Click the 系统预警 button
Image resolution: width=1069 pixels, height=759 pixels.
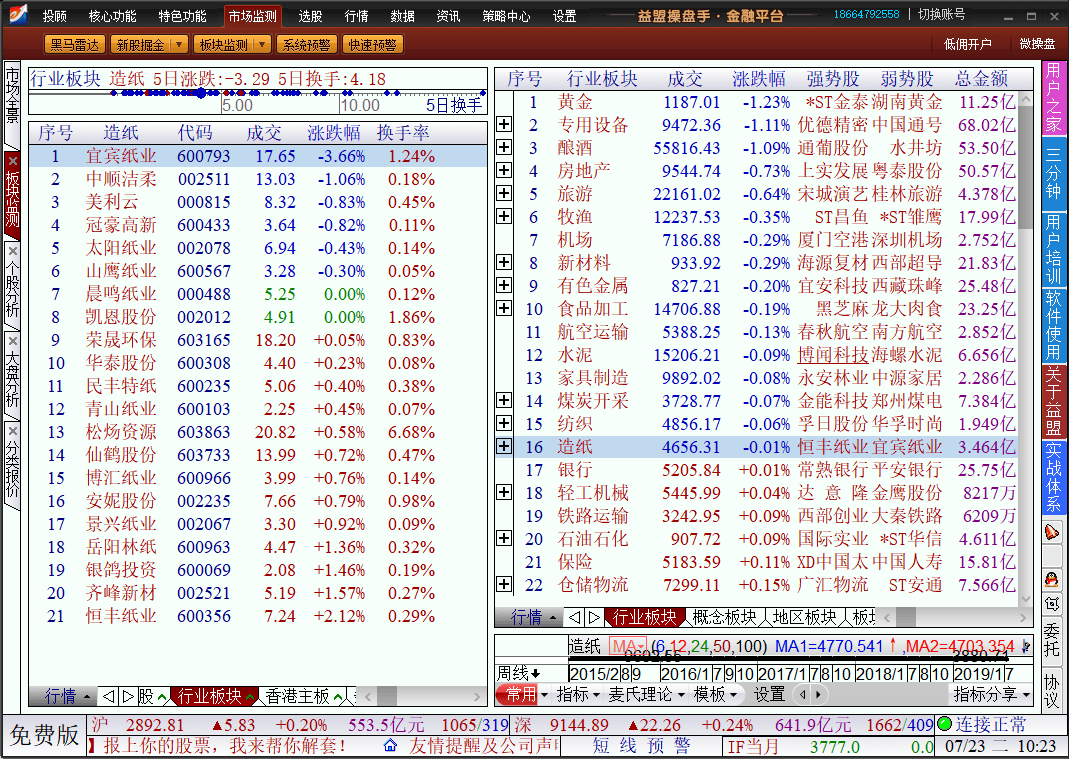(x=306, y=45)
